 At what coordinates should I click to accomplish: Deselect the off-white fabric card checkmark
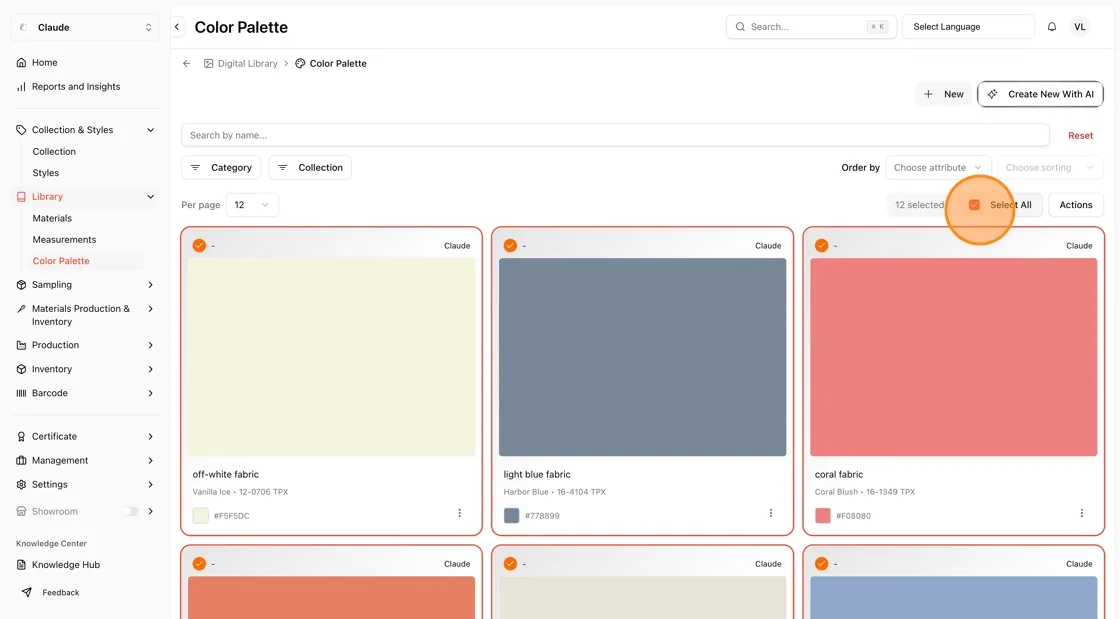point(199,246)
